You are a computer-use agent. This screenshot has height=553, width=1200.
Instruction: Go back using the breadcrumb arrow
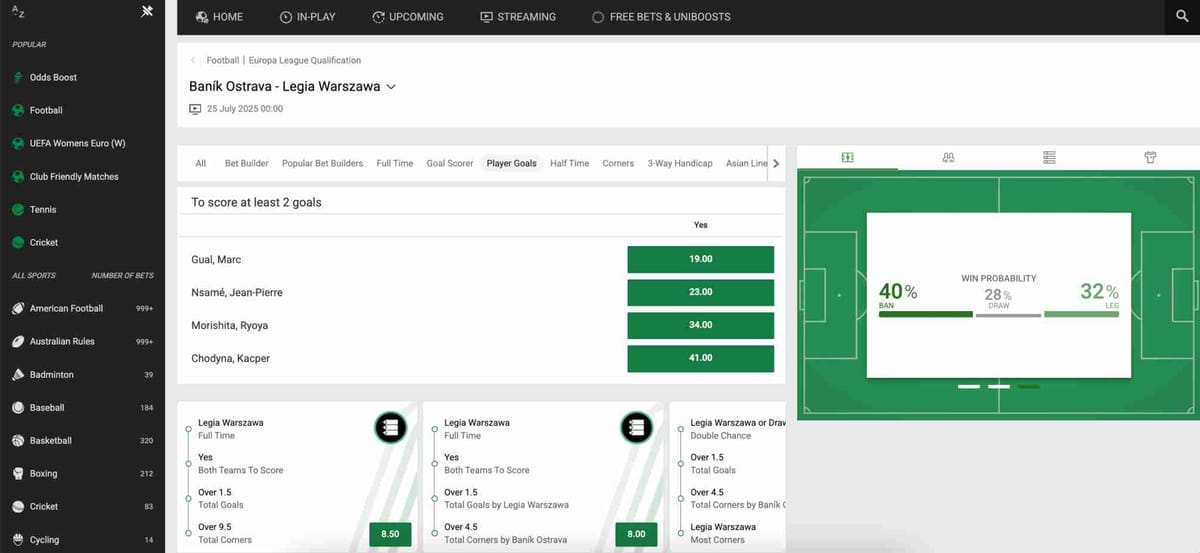[193, 60]
